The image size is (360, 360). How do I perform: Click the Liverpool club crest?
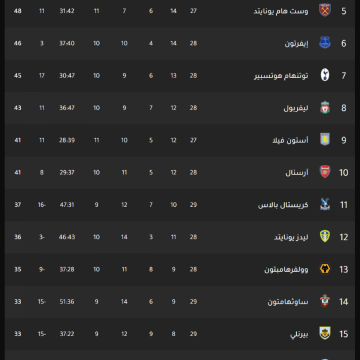[325, 108]
